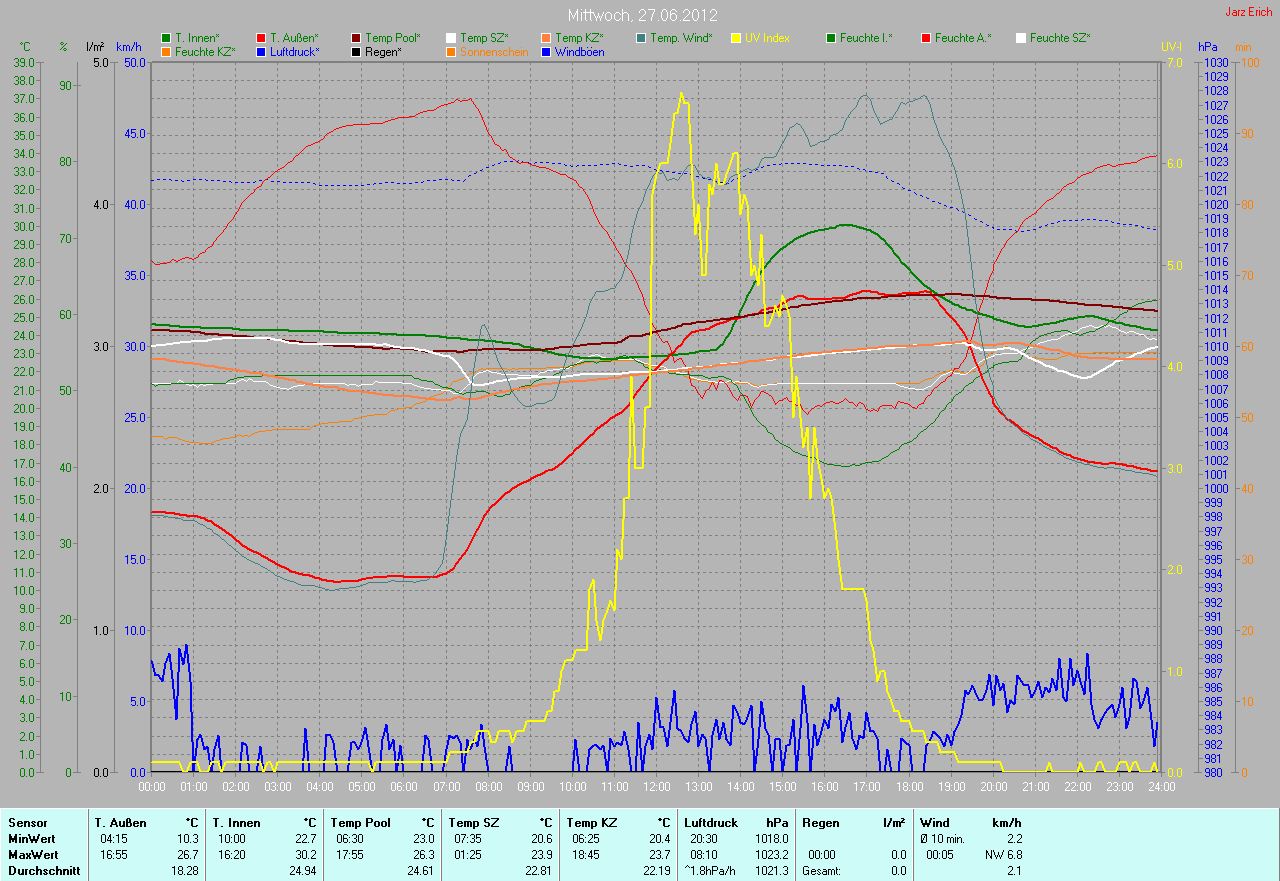
Task: Click the 'Jarz Erich' author label
Action: pyautogui.click(x=1250, y=12)
